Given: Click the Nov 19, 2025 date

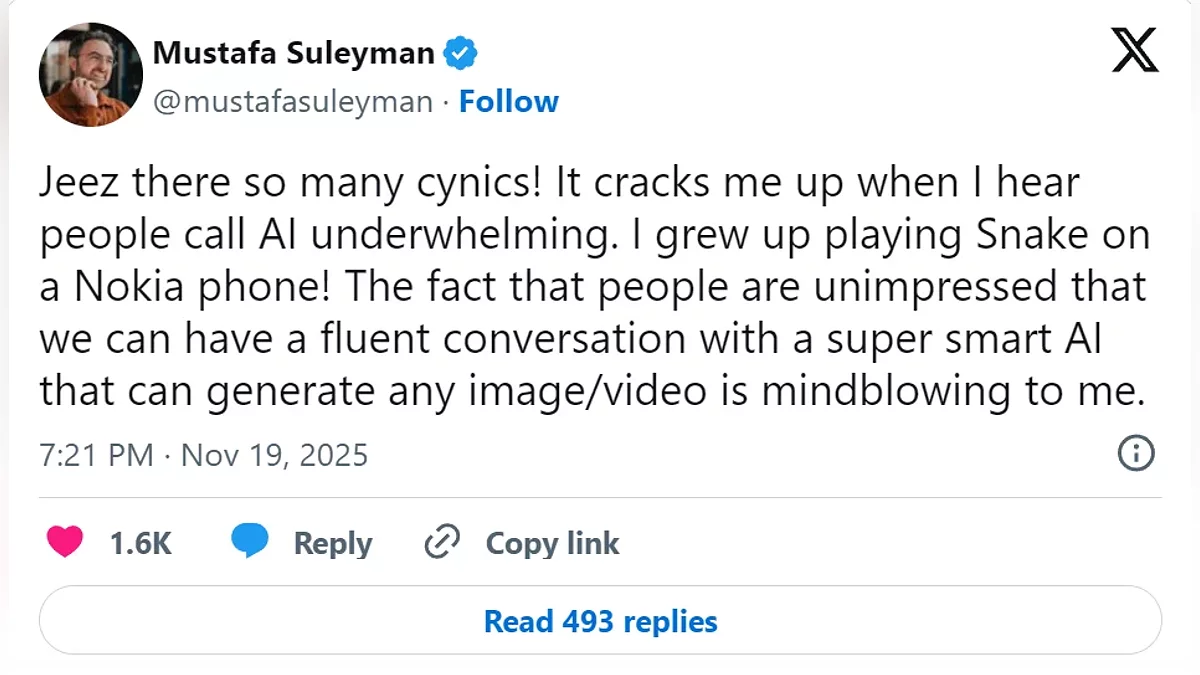Looking at the screenshot, I should click(x=275, y=455).
